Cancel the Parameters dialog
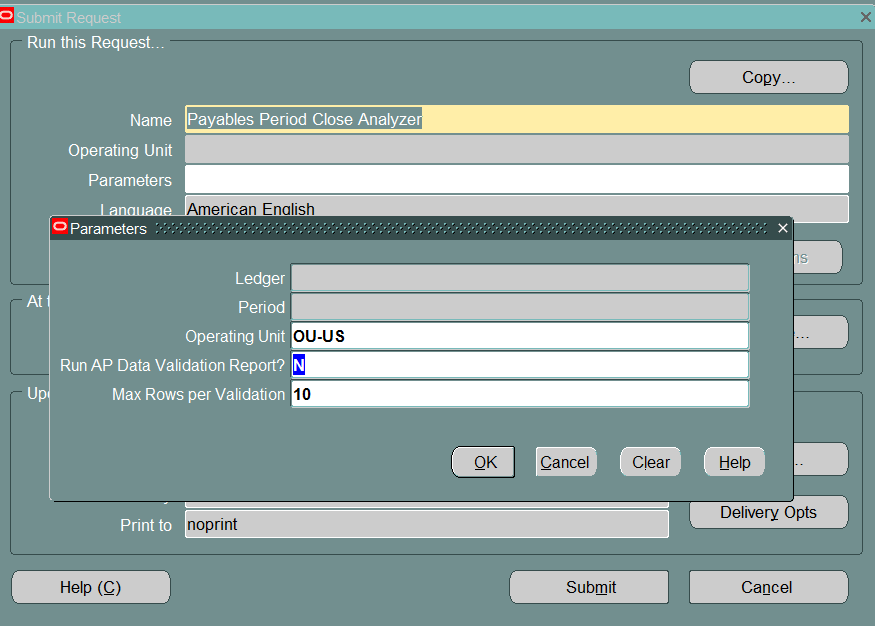 [565, 462]
